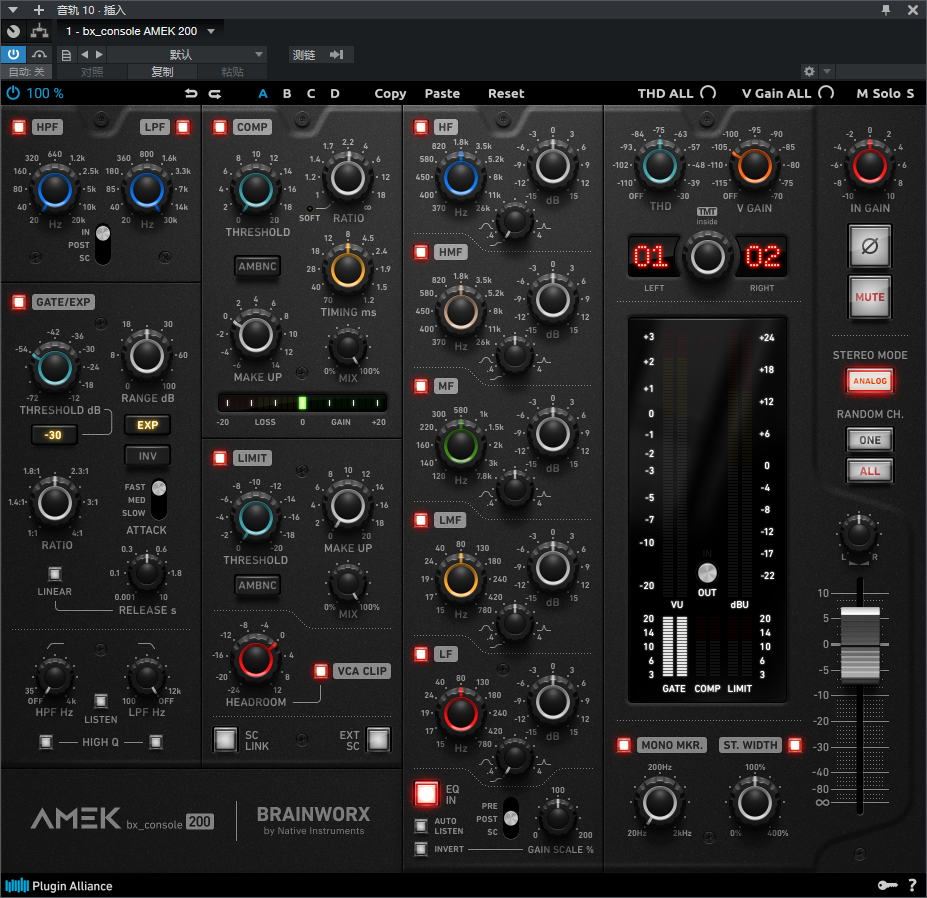Open the insert menu triangle at top-left

(x=13, y=10)
